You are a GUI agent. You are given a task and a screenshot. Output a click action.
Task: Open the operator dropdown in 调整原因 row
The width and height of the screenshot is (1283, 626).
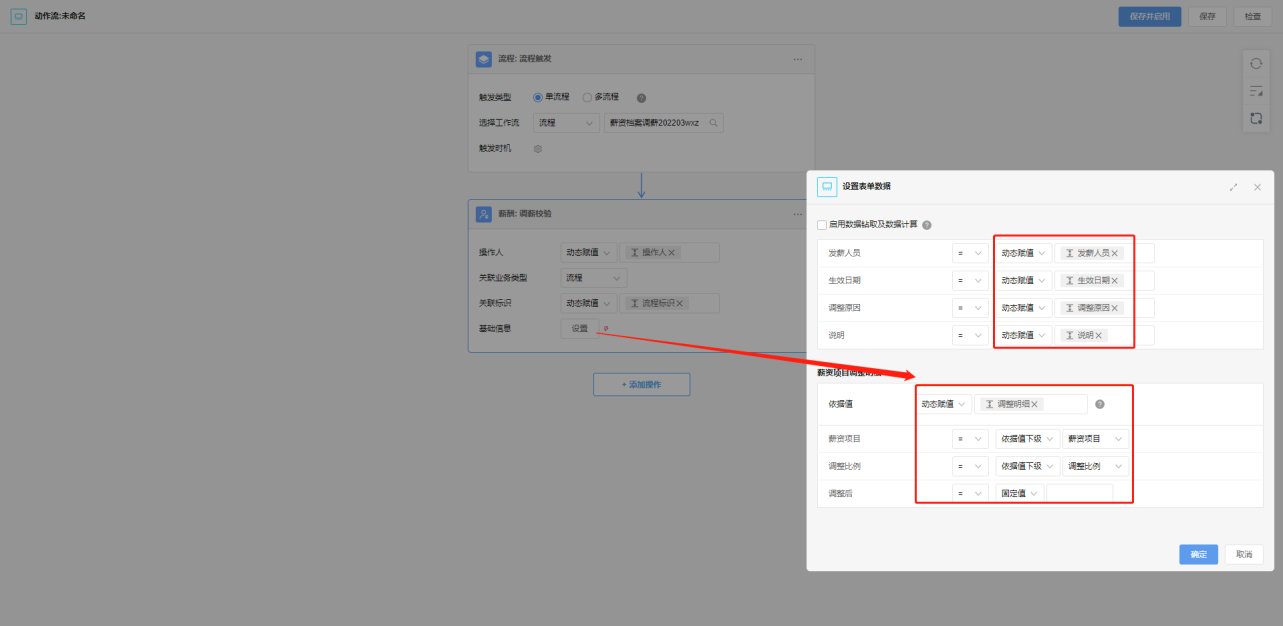(x=970, y=307)
